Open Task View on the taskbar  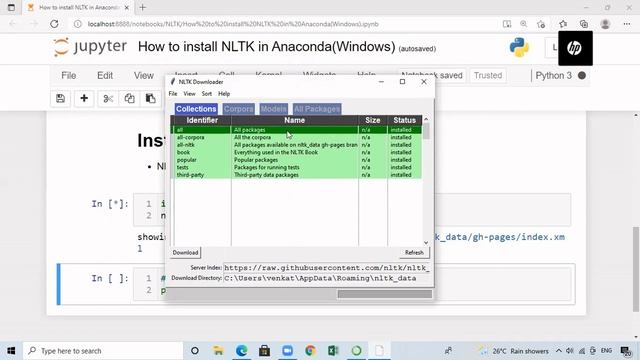[195, 351]
